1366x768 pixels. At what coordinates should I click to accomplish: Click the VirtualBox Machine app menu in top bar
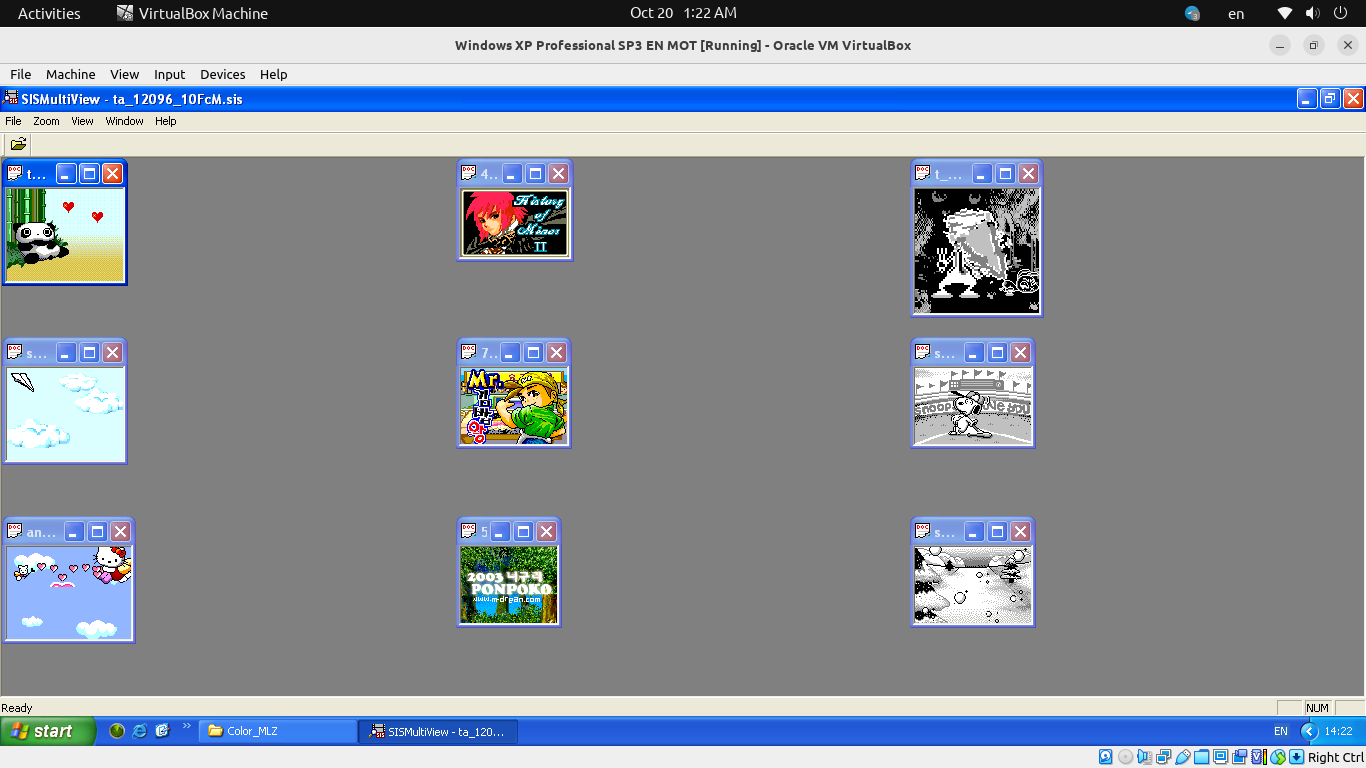[x=192, y=13]
